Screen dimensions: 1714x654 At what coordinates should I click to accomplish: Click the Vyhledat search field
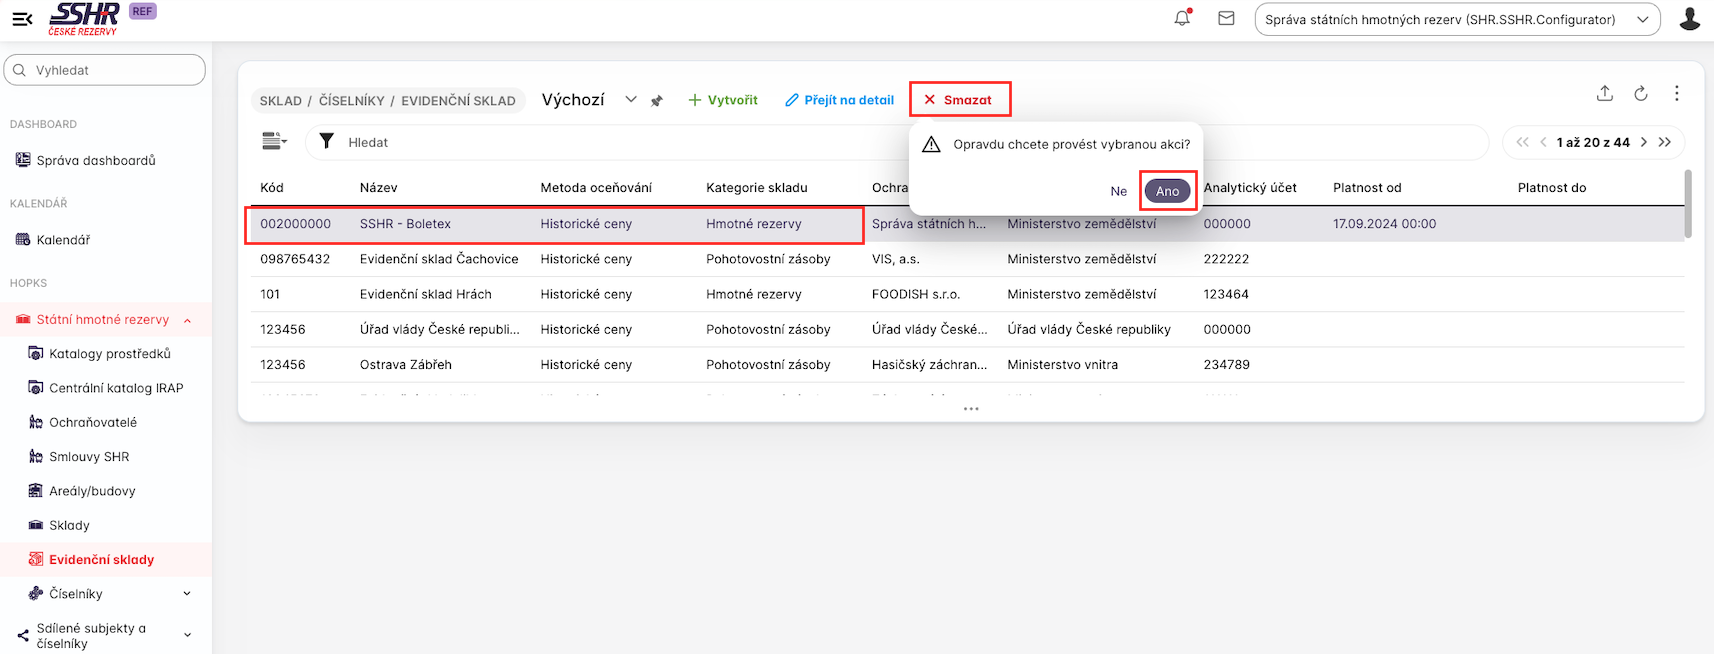coord(105,70)
